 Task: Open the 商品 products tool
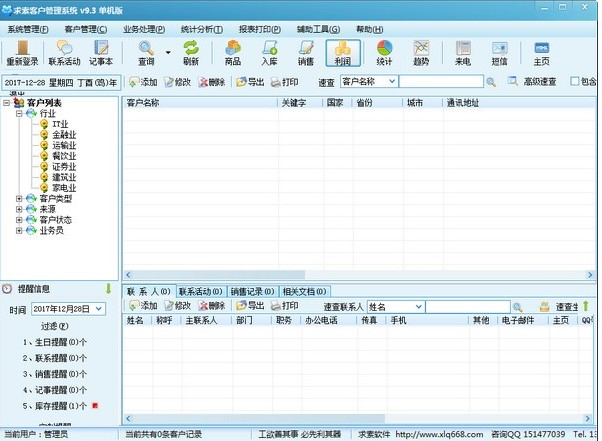click(x=233, y=53)
